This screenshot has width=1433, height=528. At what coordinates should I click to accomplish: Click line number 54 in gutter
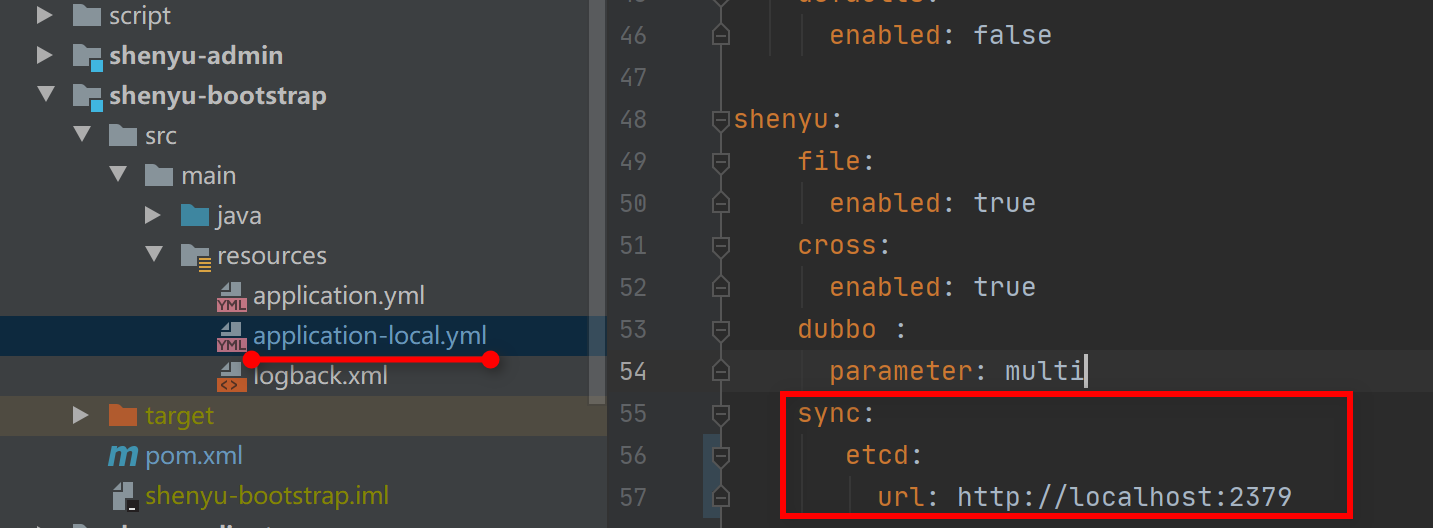632,371
